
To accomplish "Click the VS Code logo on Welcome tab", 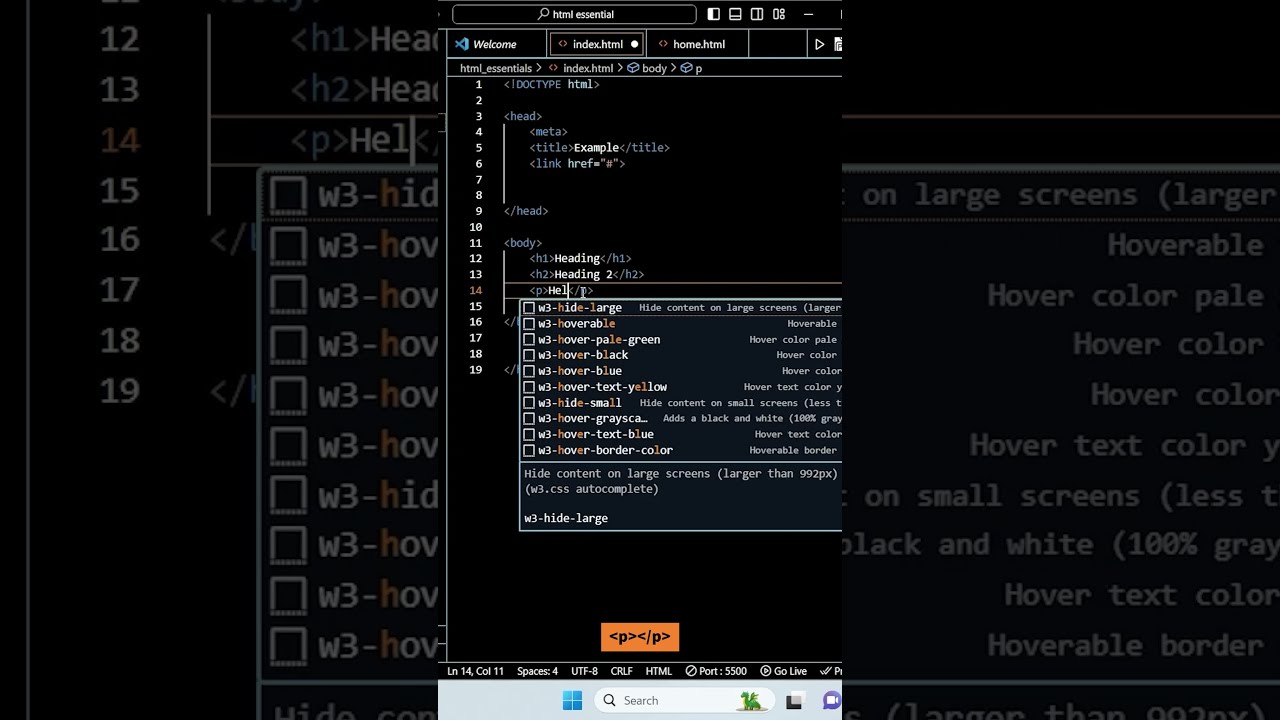I will point(462,44).
